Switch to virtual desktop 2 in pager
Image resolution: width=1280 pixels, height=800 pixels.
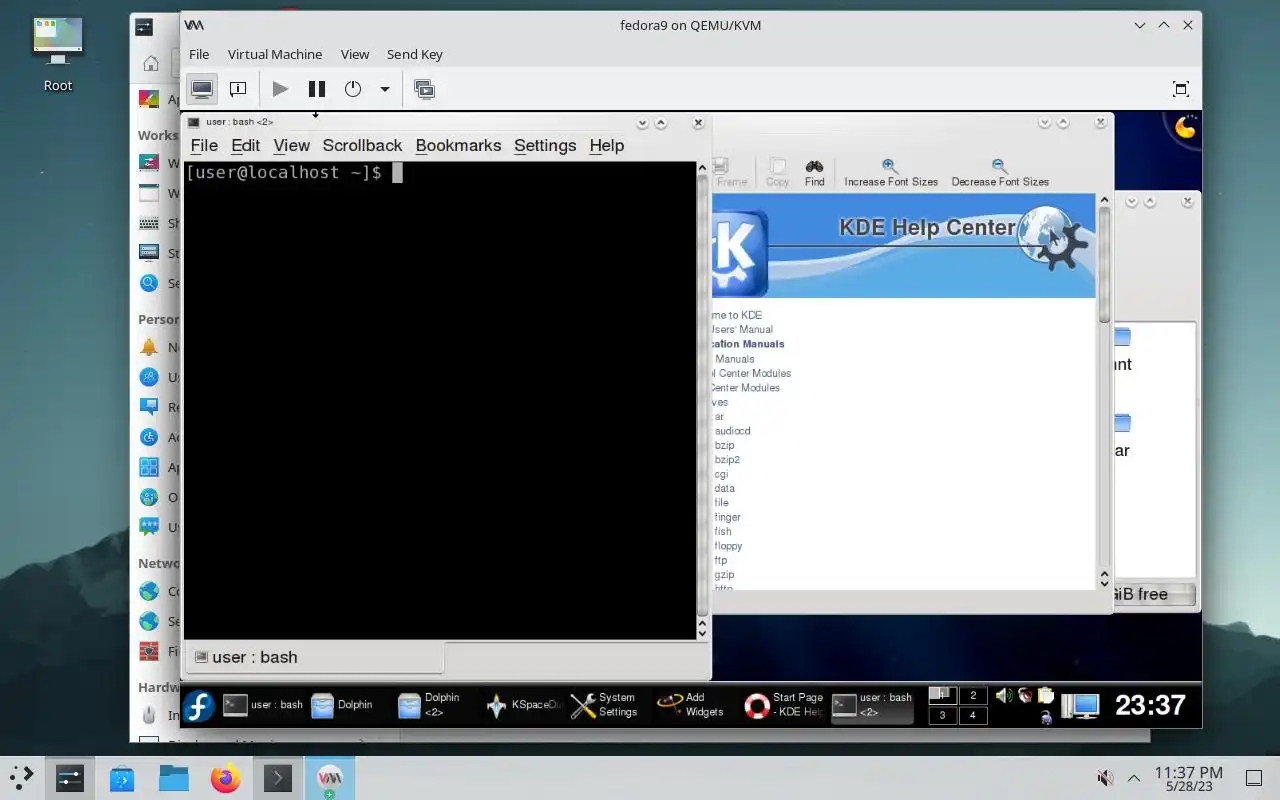973,695
